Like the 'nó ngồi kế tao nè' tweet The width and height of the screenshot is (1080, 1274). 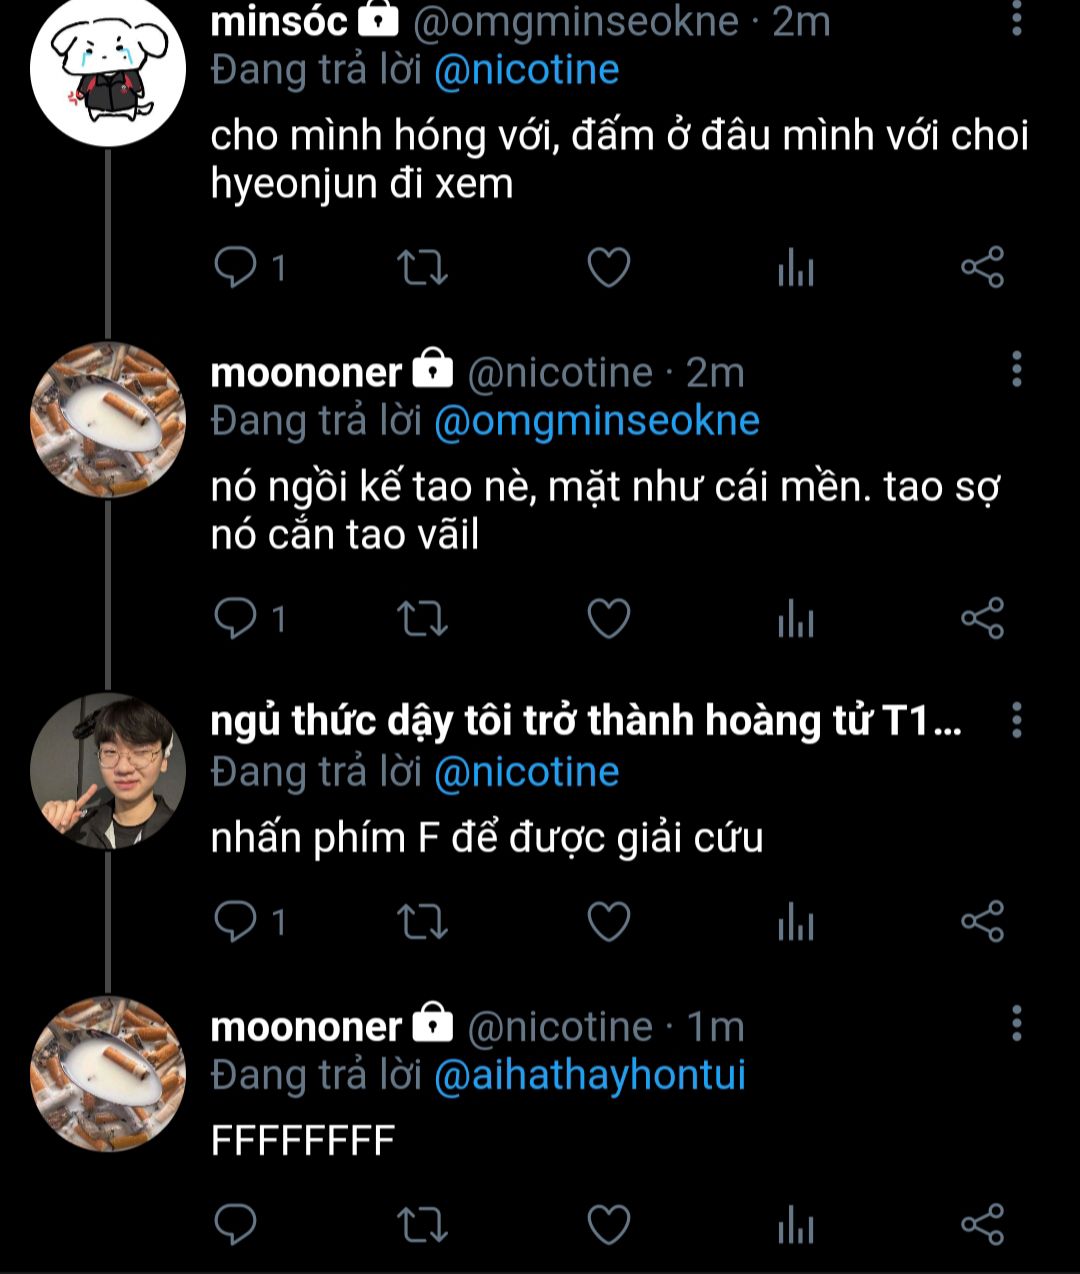click(608, 619)
